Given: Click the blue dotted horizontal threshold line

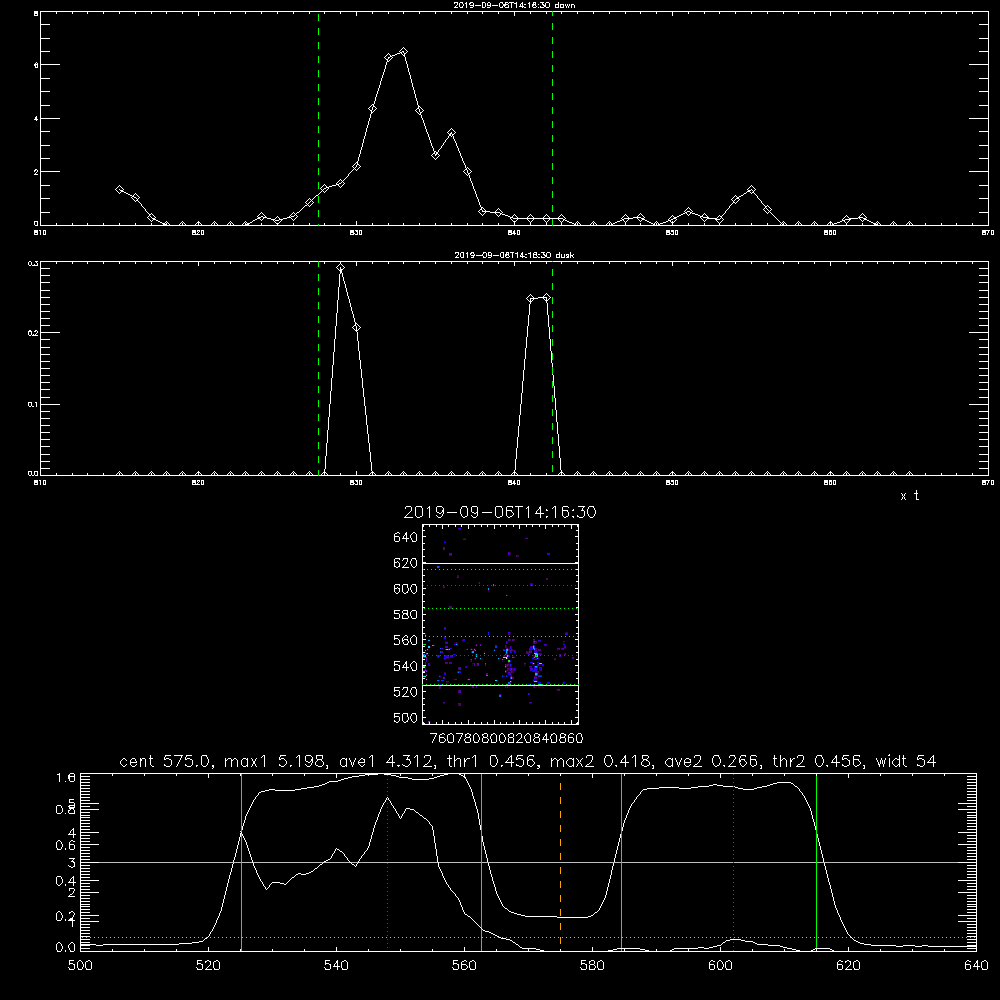Looking at the screenshot, I should pos(528,938).
